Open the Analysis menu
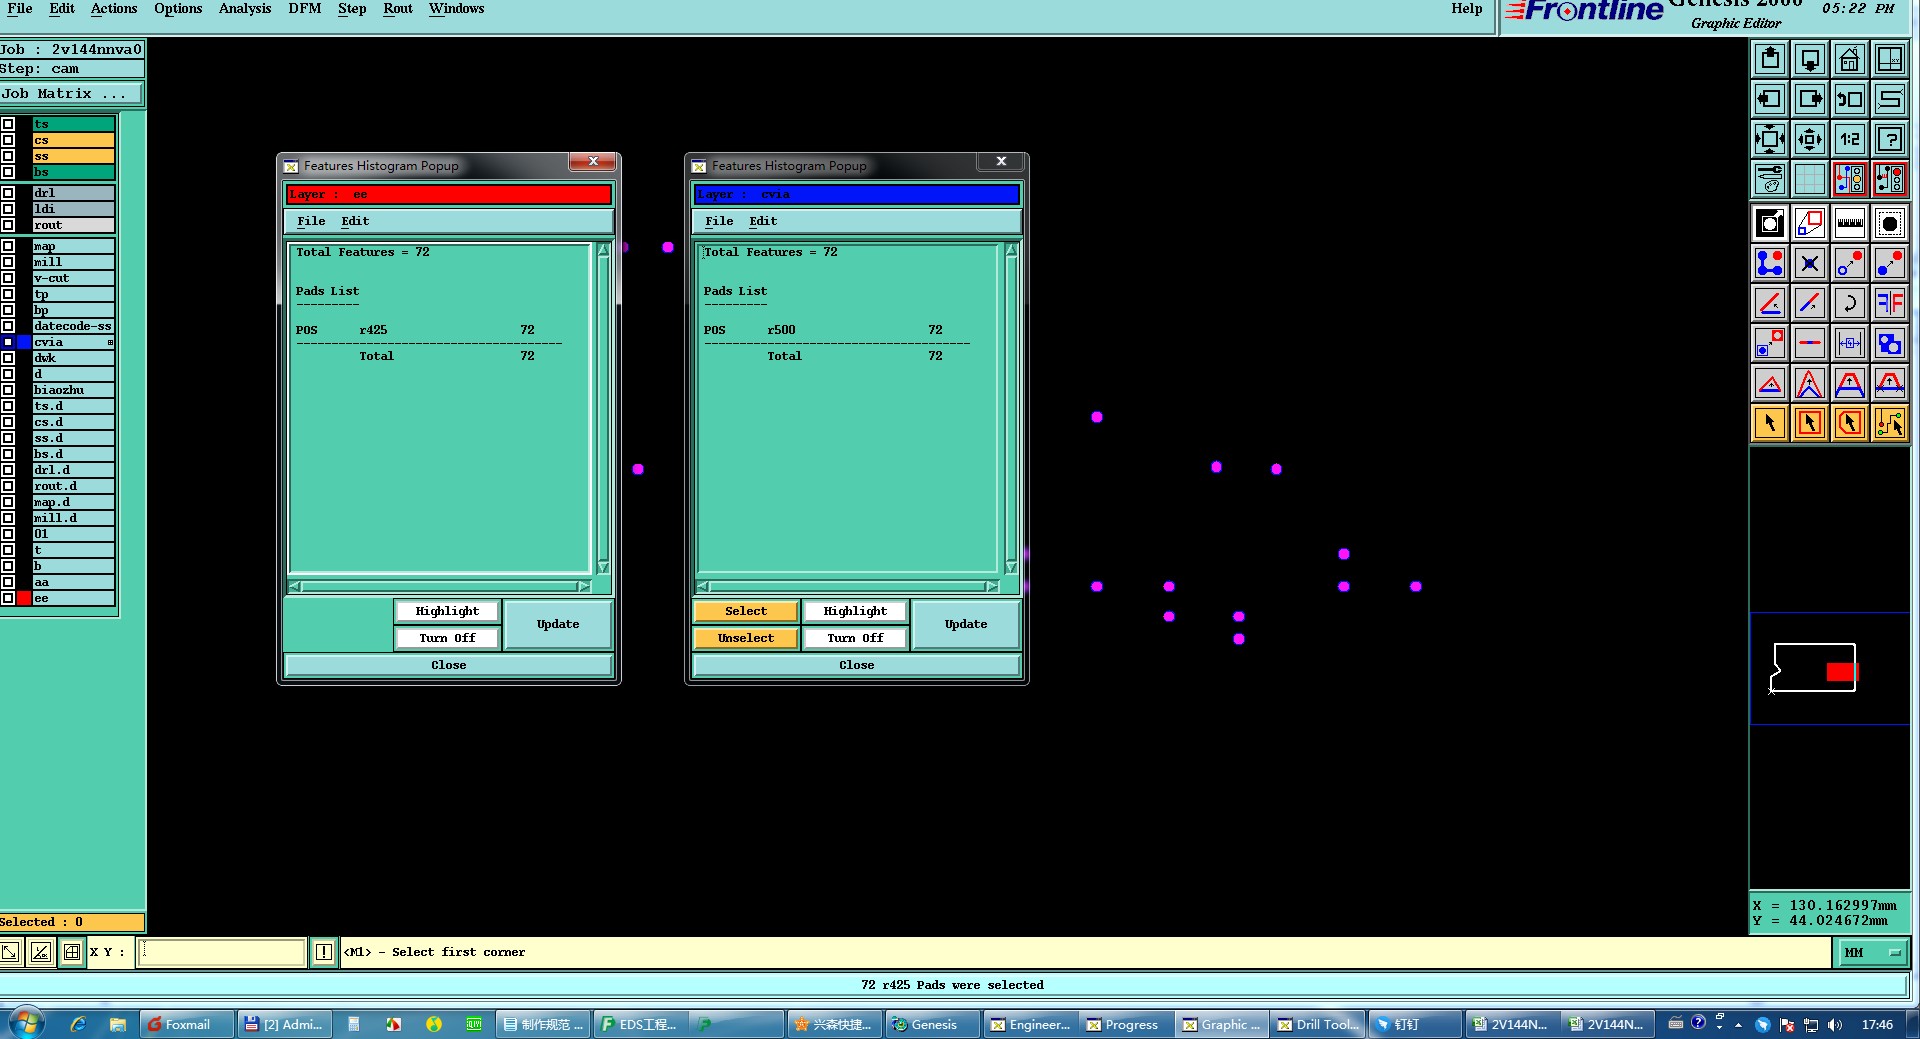 click(x=245, y=9)
